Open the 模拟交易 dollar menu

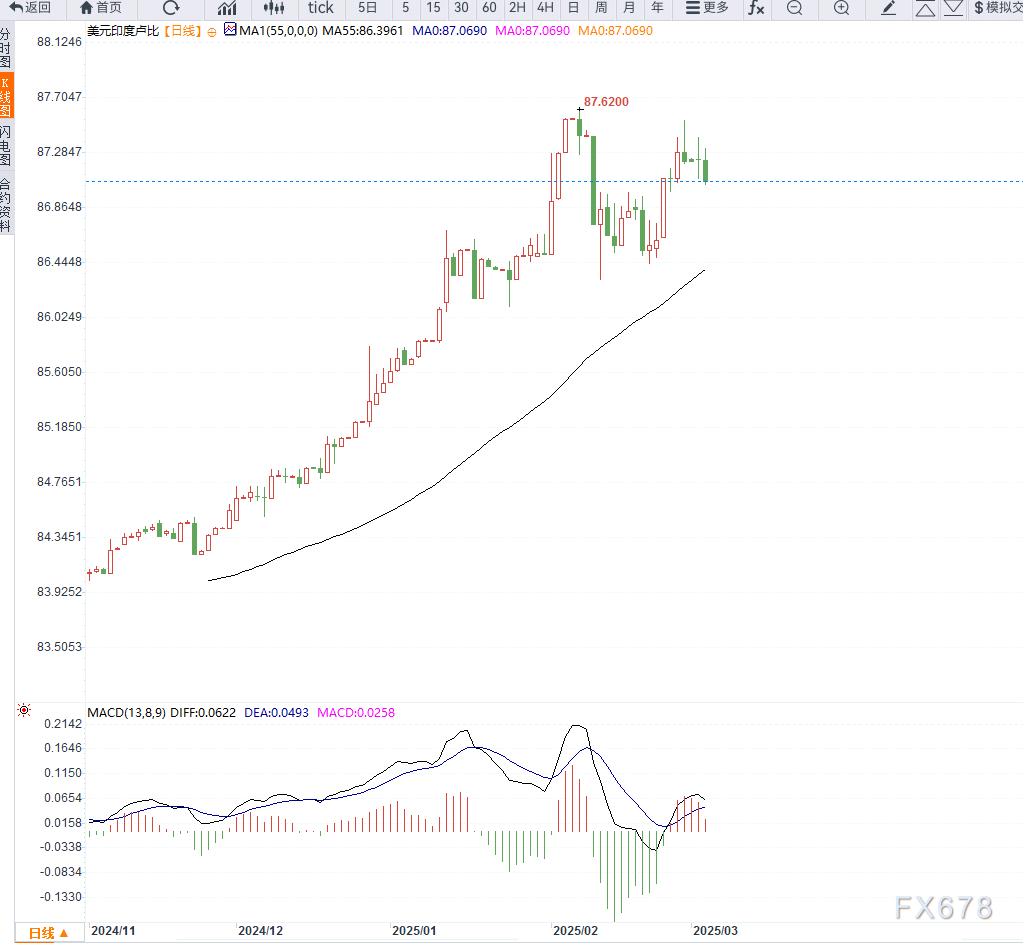coord(998,8)
